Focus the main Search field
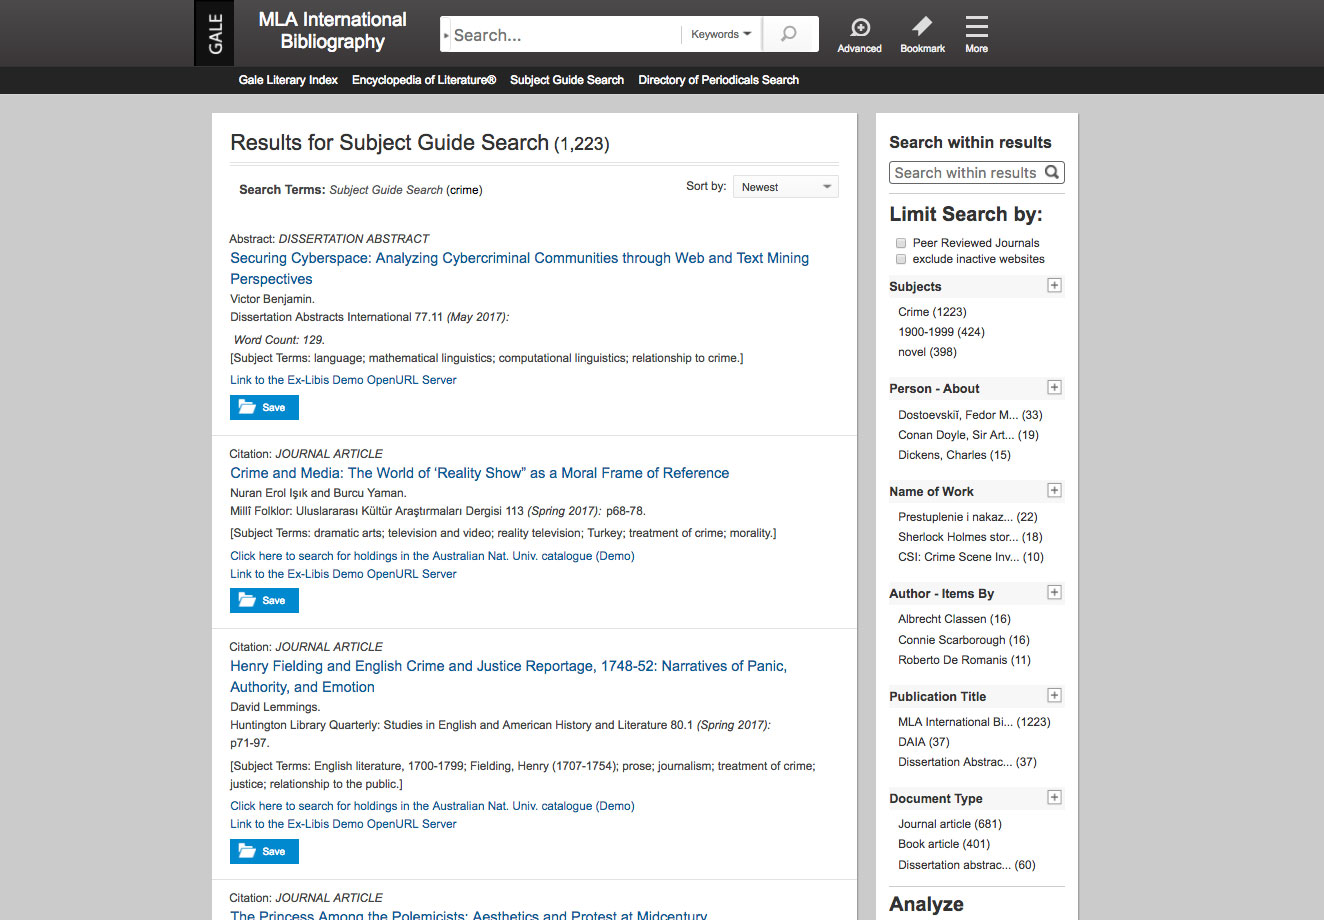The image size is (1324, 920). coord(565,35)
